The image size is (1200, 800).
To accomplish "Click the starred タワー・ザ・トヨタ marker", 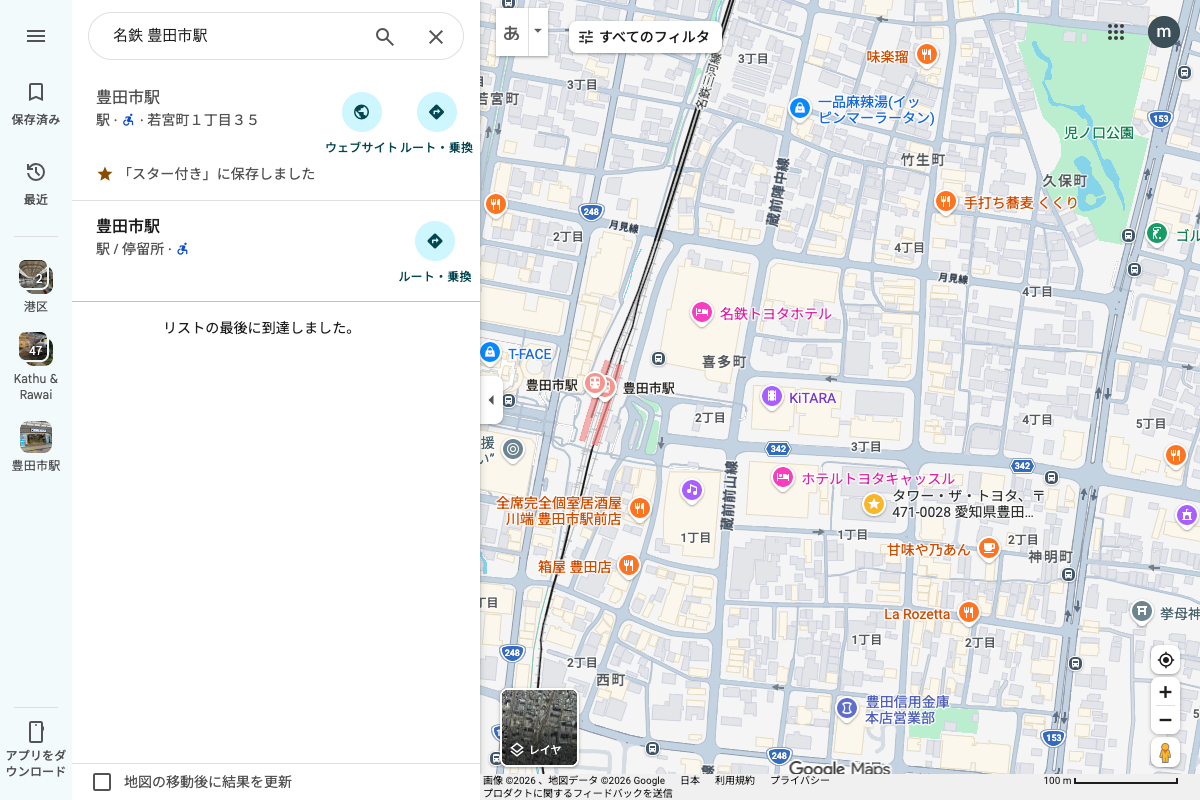I will point(874,503).
